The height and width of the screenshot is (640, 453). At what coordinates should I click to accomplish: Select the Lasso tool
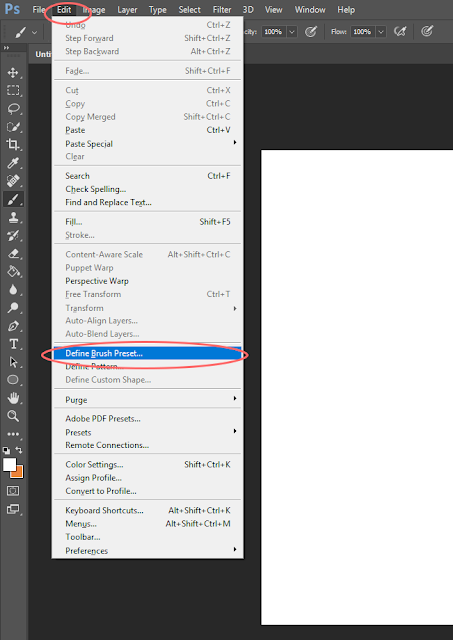13,109
